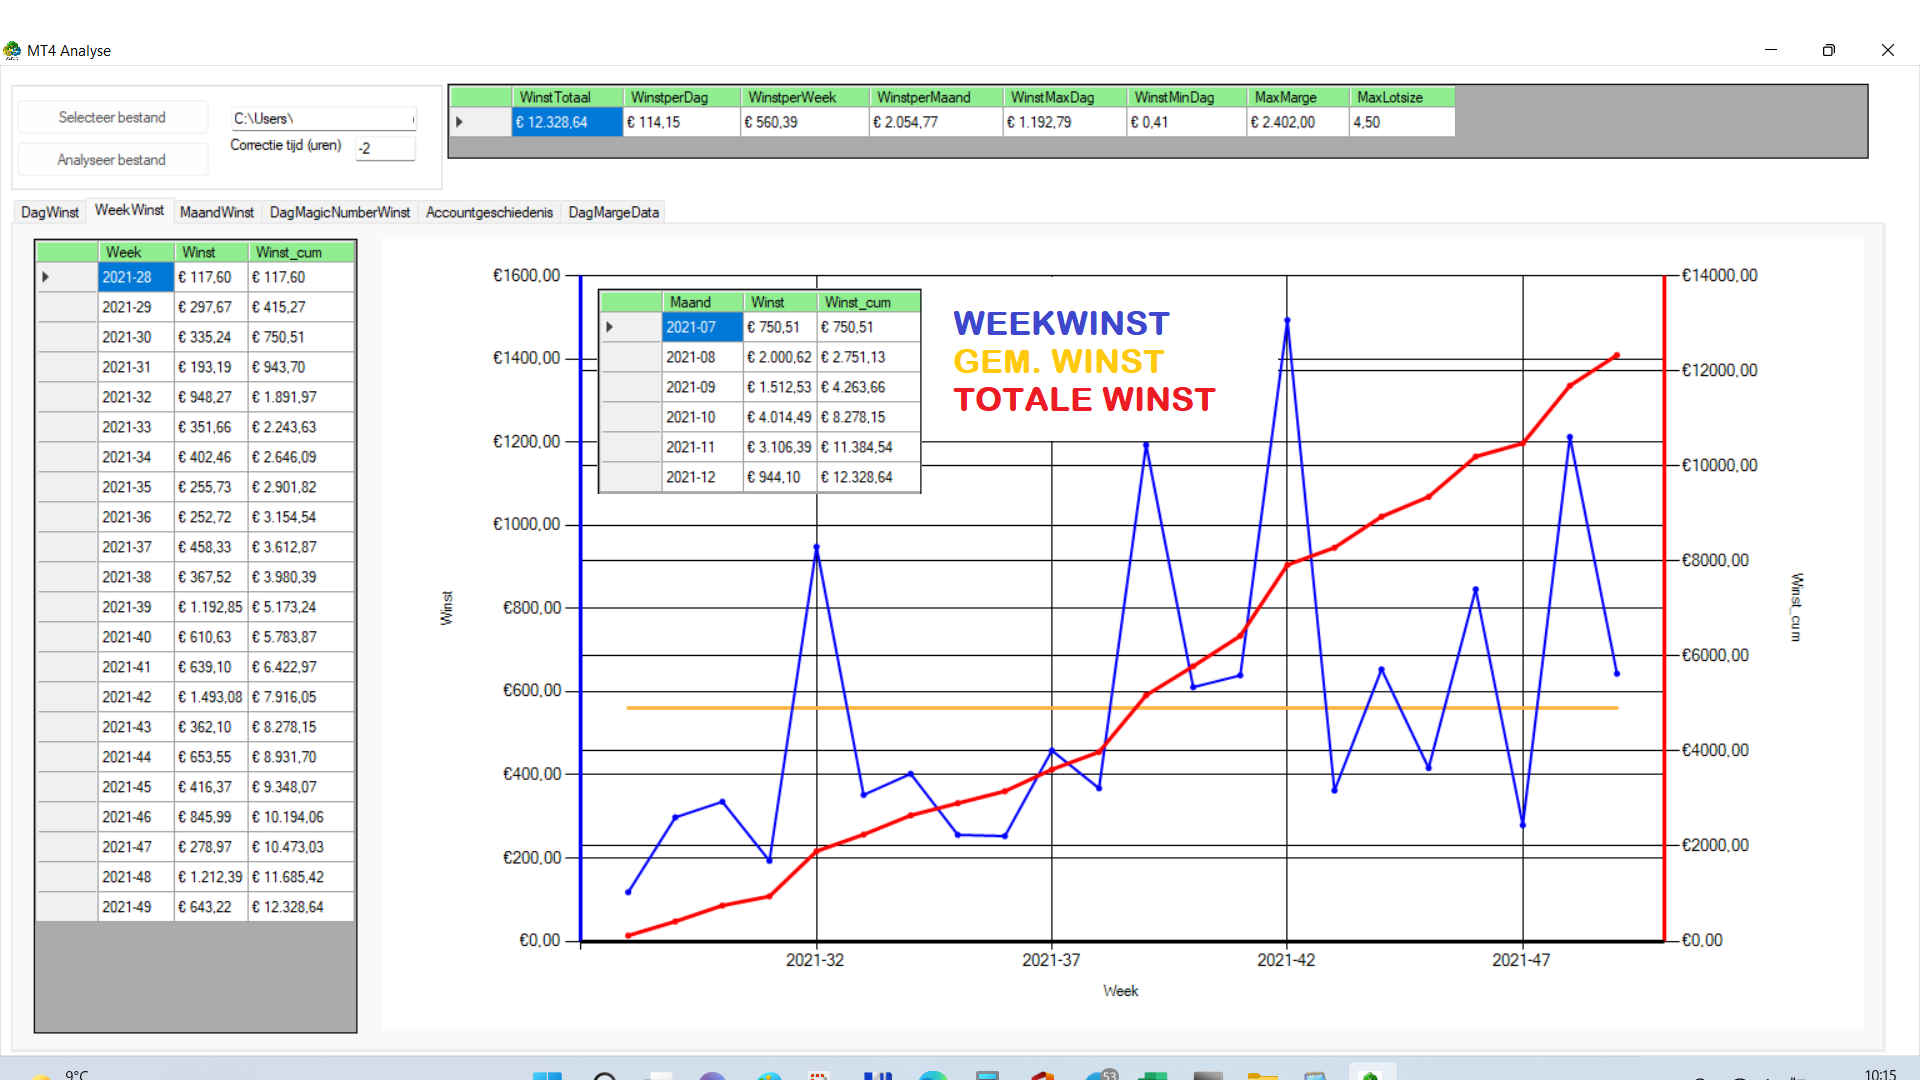Click the MT4 Analyse title bar icon
The width and height of the screenshot is (1920, 1080).
tap(12, 50)
